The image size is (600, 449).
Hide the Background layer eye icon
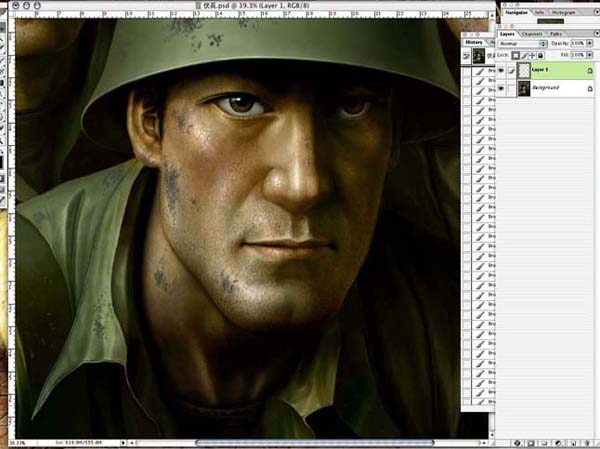point(501,88)
